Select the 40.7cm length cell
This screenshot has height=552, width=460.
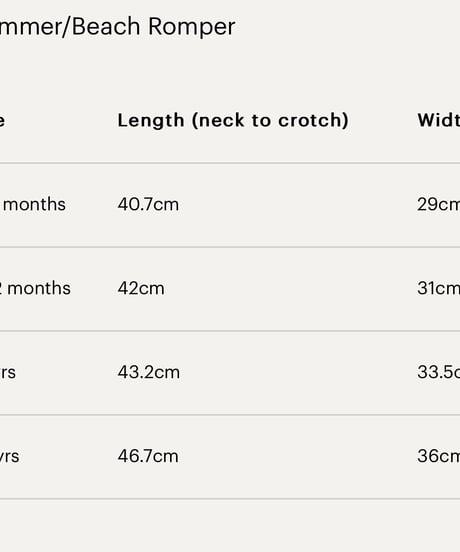coord(148,204)
